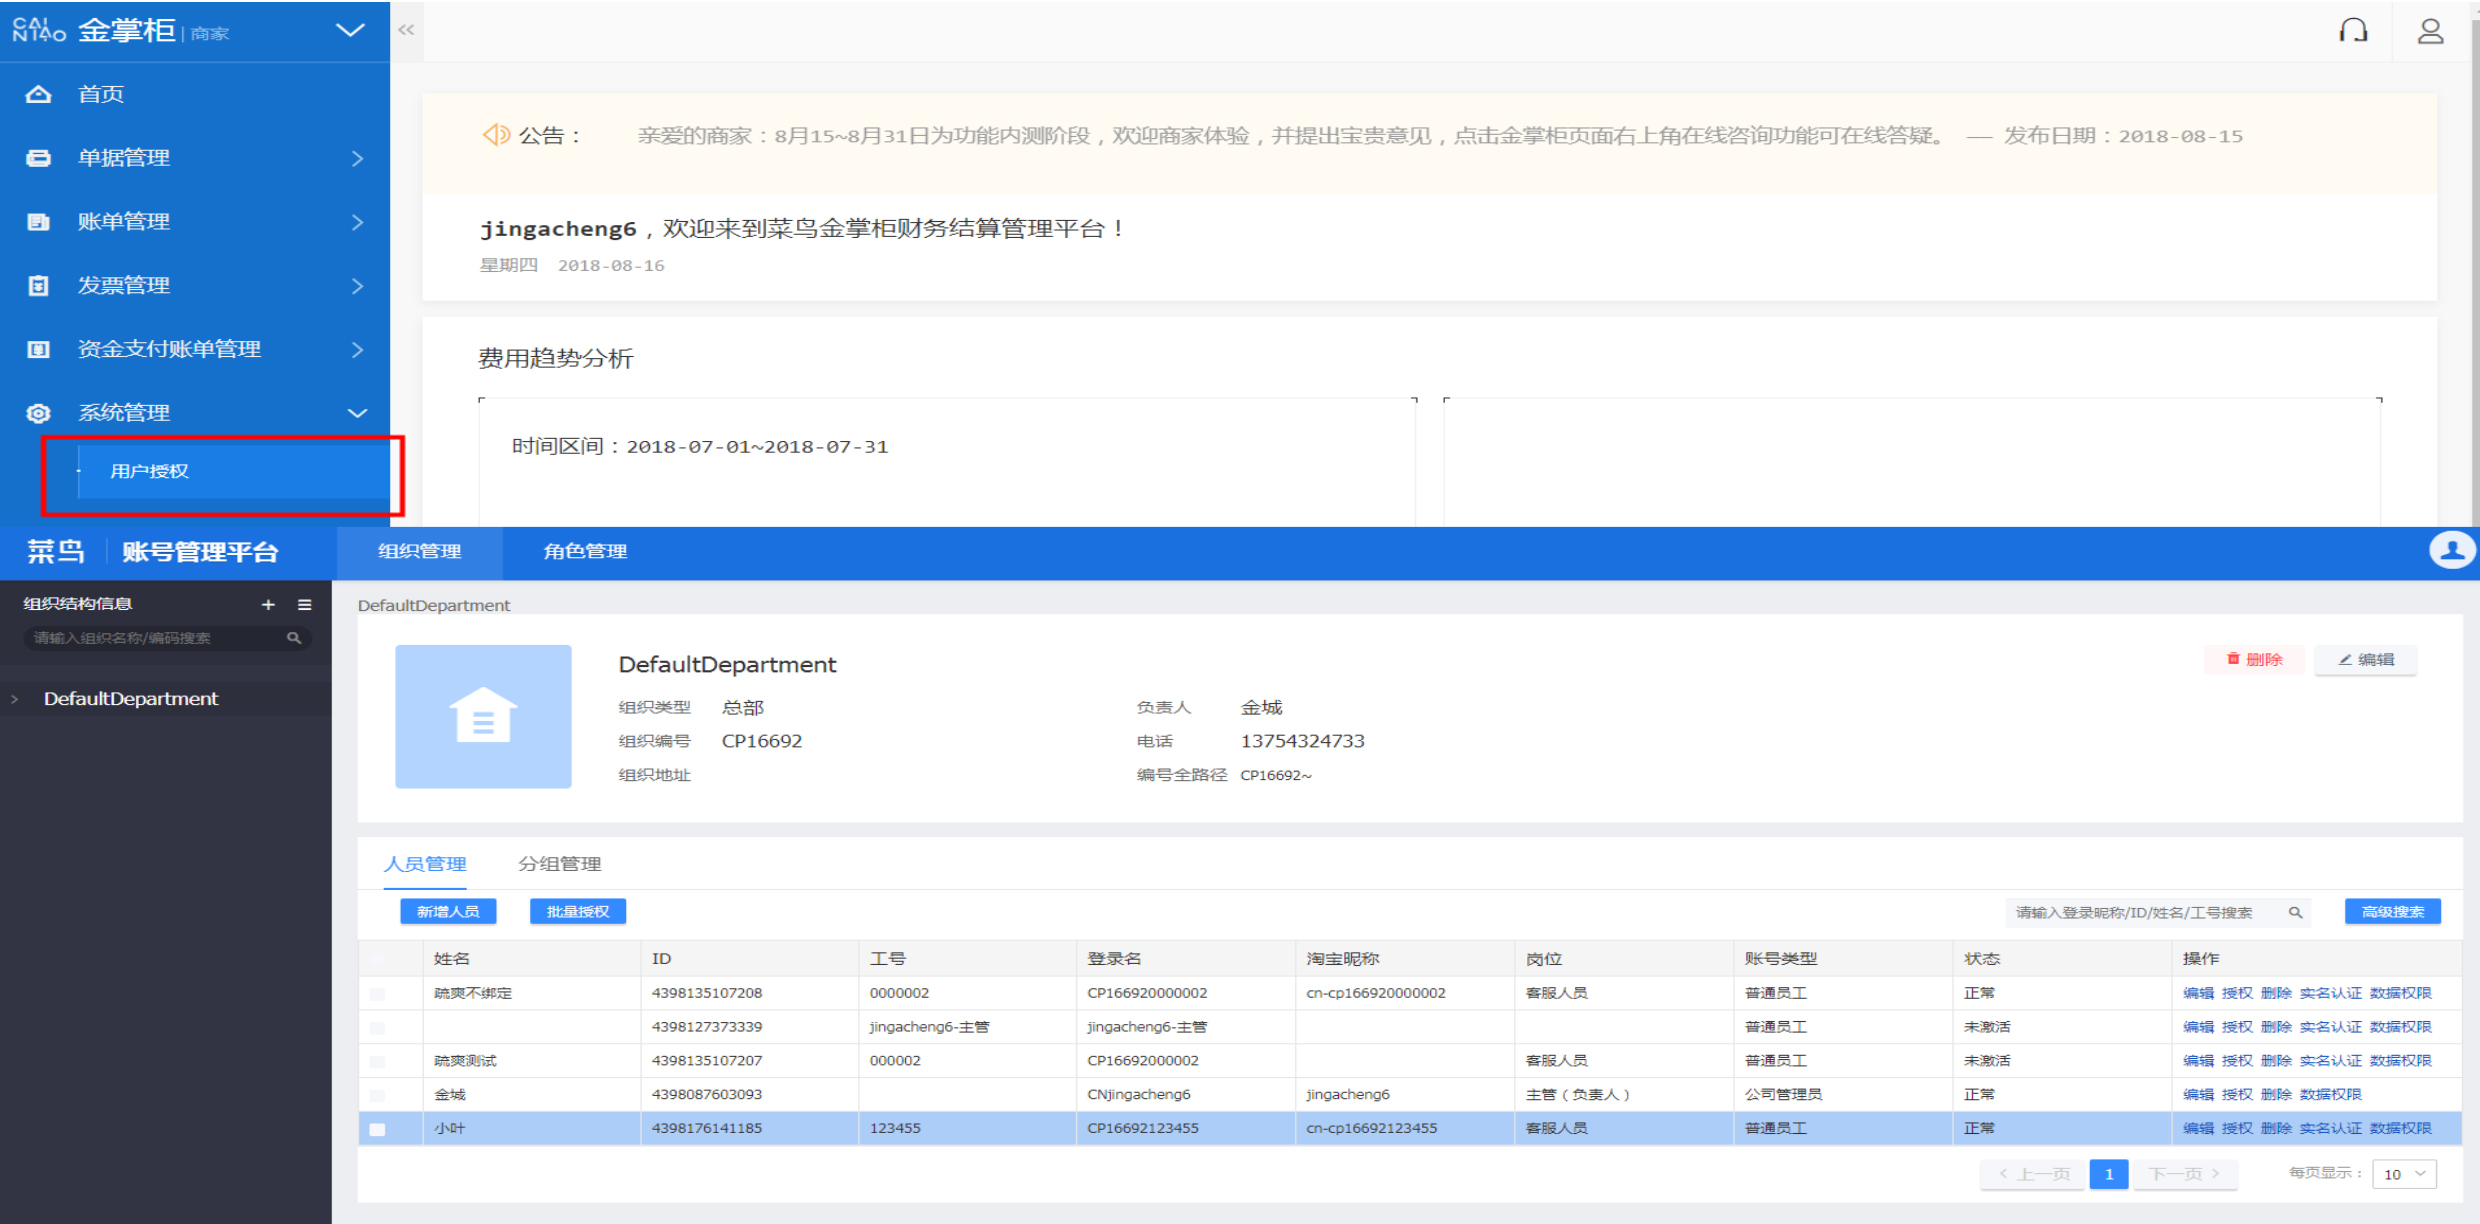This screenshot has width=2480, height=1224.
Task: Click the plus icon to add organization
Action: [268, 604]
